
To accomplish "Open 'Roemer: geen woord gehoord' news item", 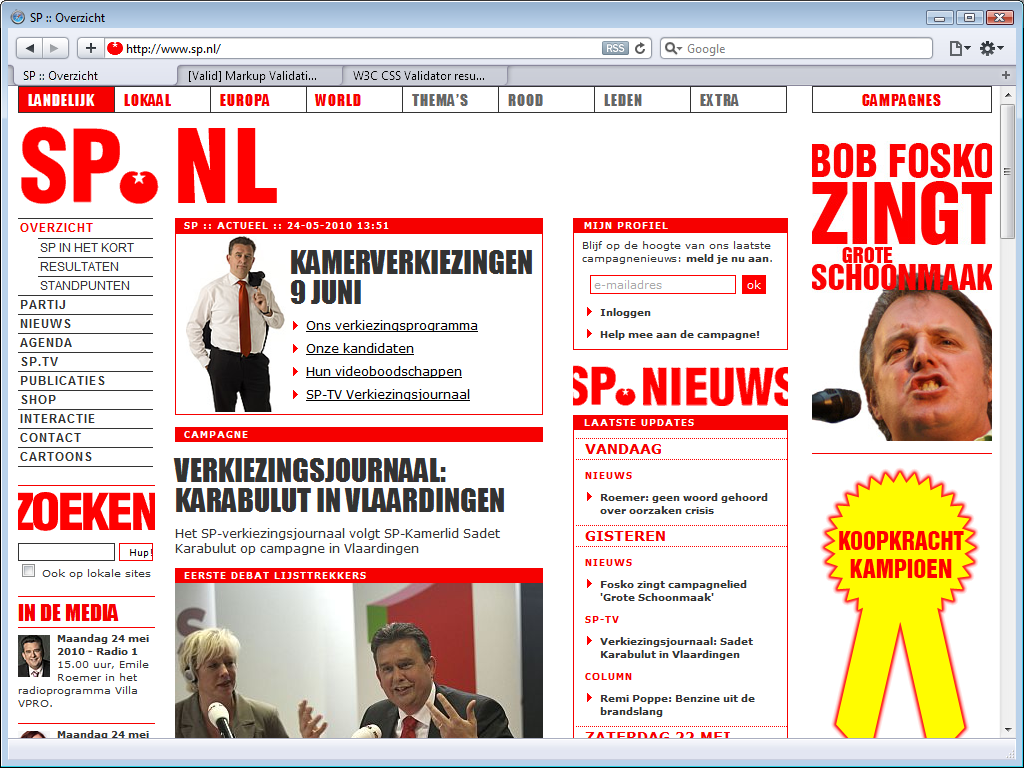I will pyautogui.click(x=684, y=504).
